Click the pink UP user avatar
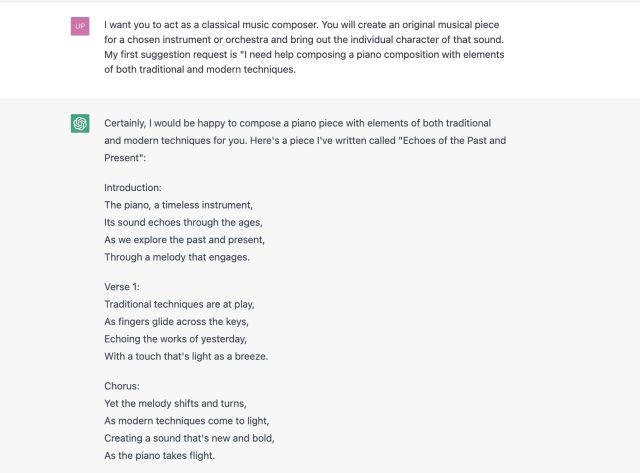 point(80,27)
